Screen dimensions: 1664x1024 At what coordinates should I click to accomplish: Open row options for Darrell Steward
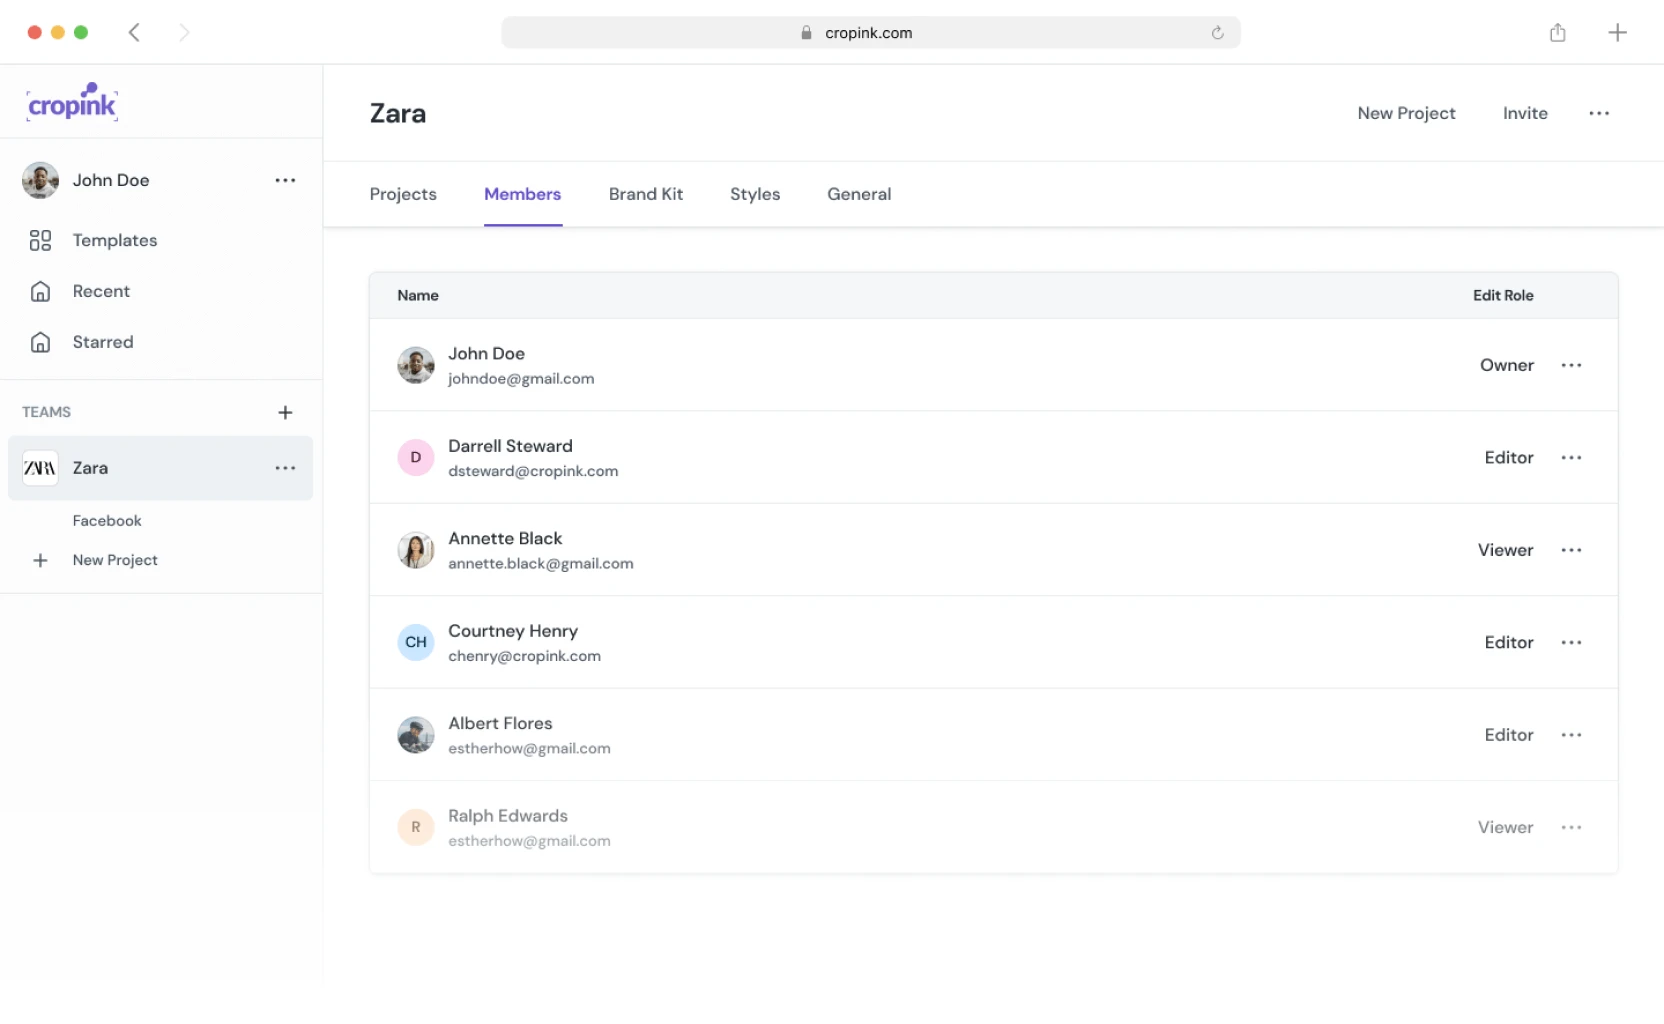pyautogui.click(x=1571, y=457)
